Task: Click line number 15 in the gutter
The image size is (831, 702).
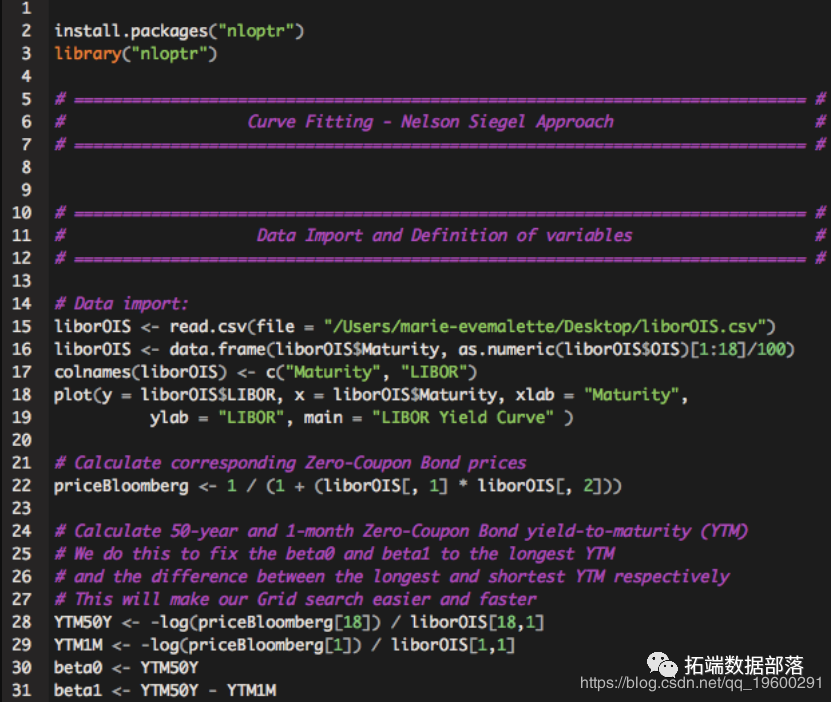Action: [23, 327]
